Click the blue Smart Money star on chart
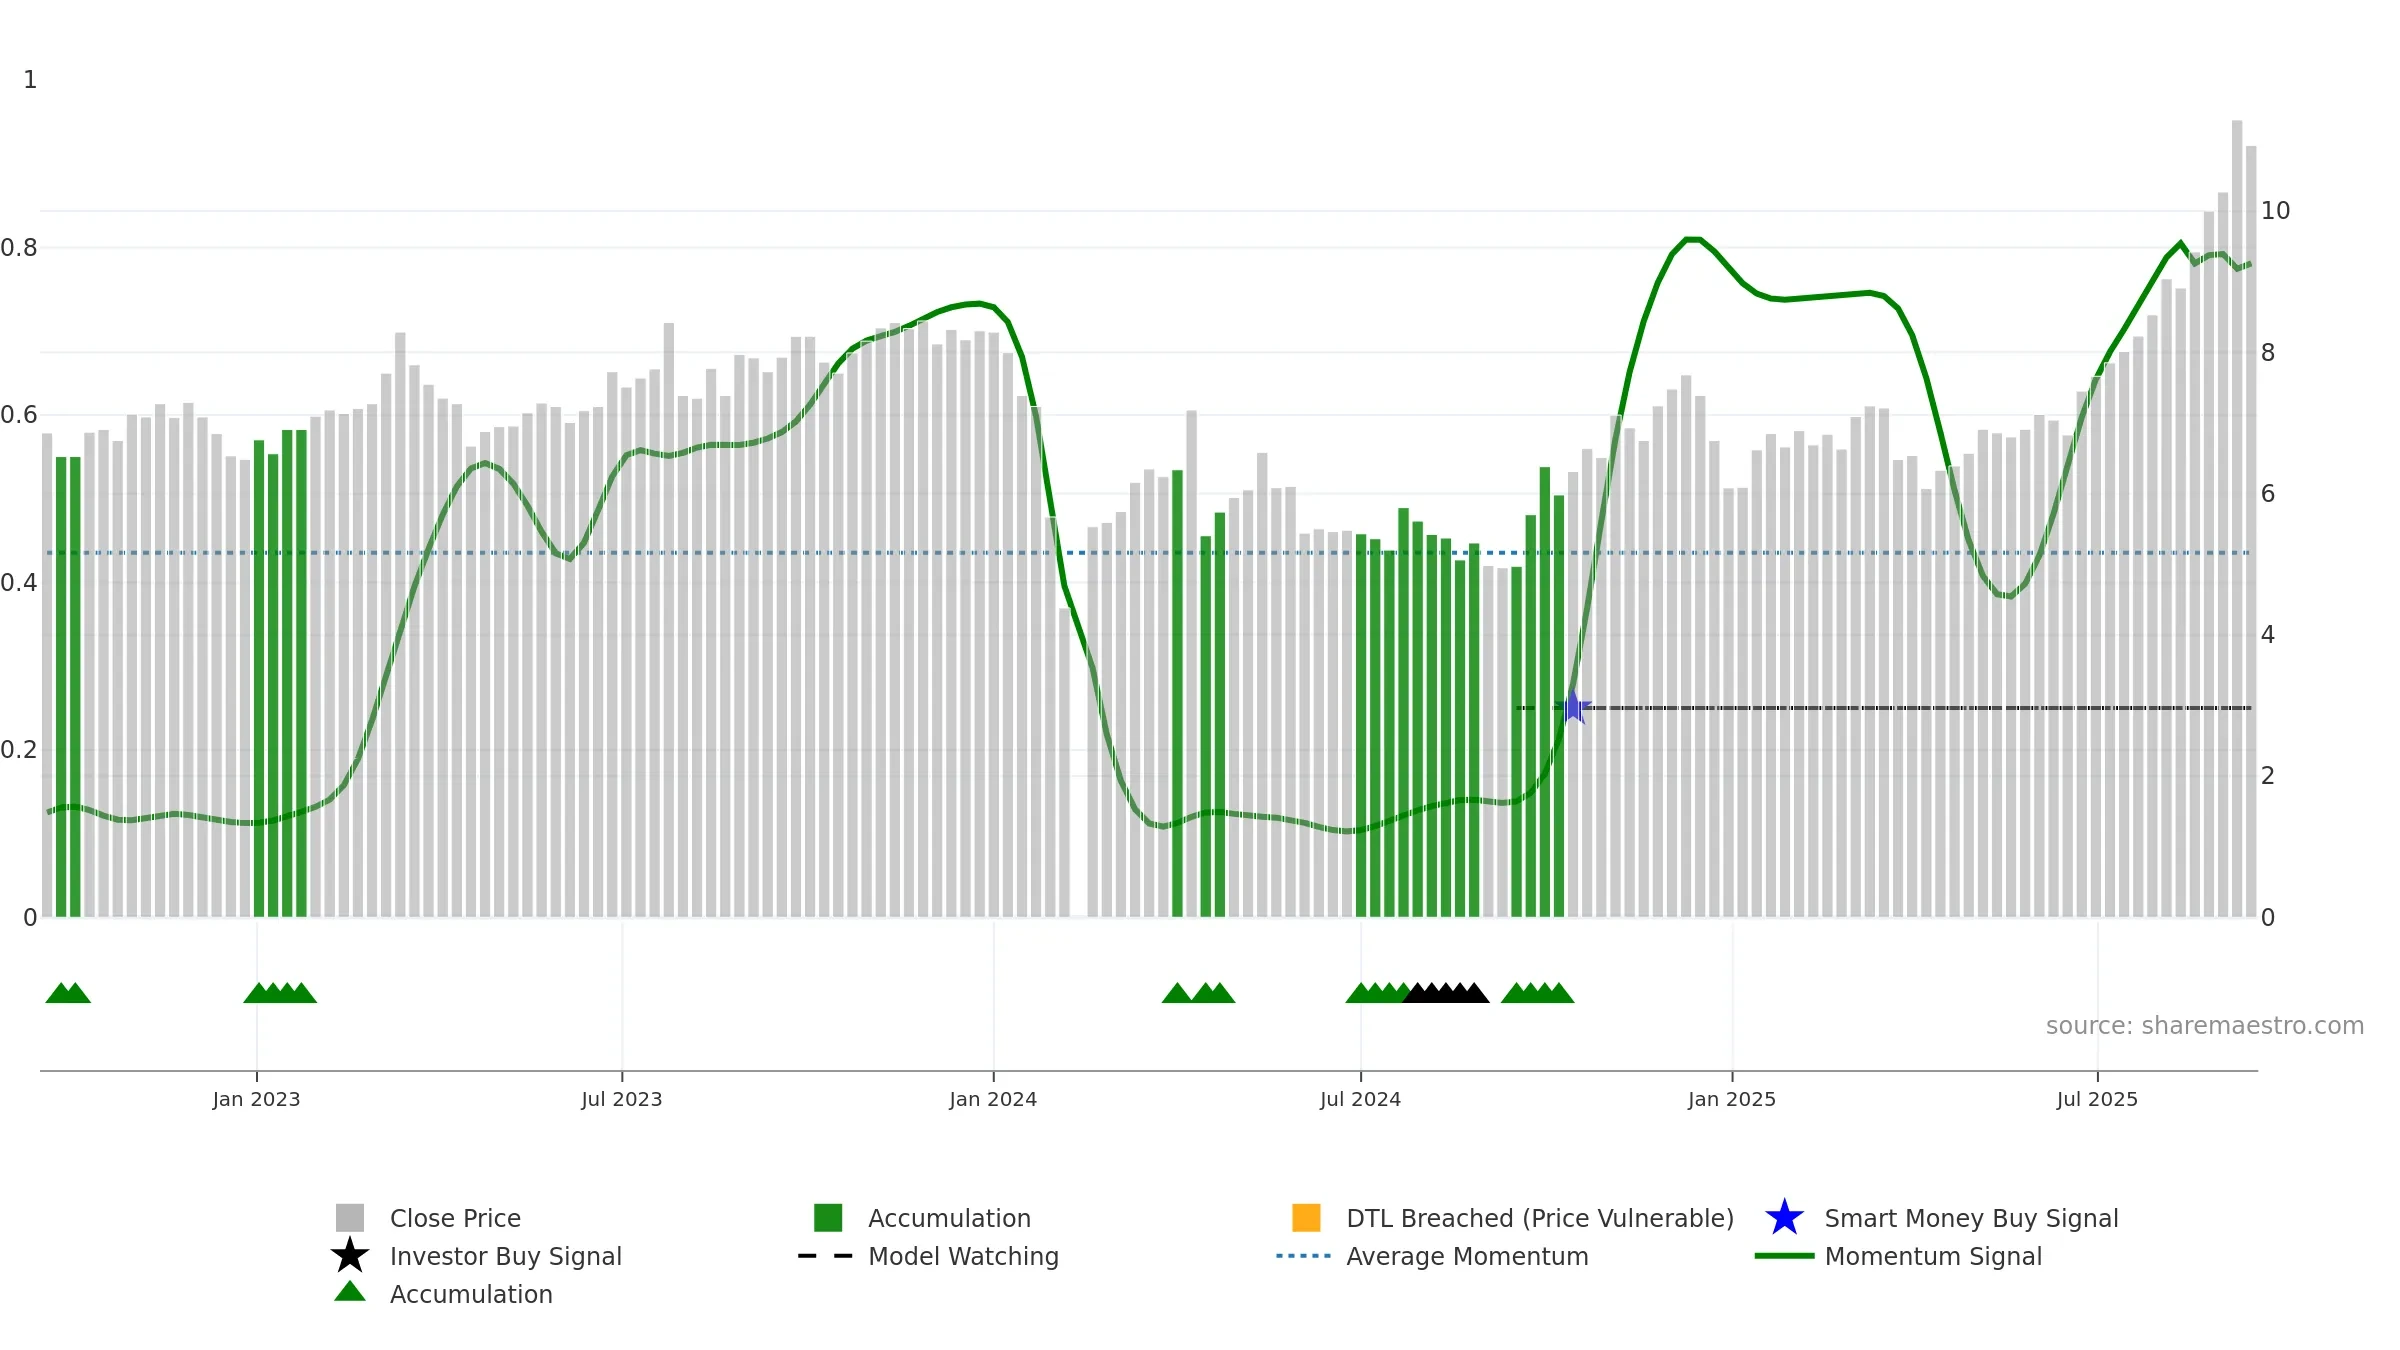 [x=1573, y=707]
